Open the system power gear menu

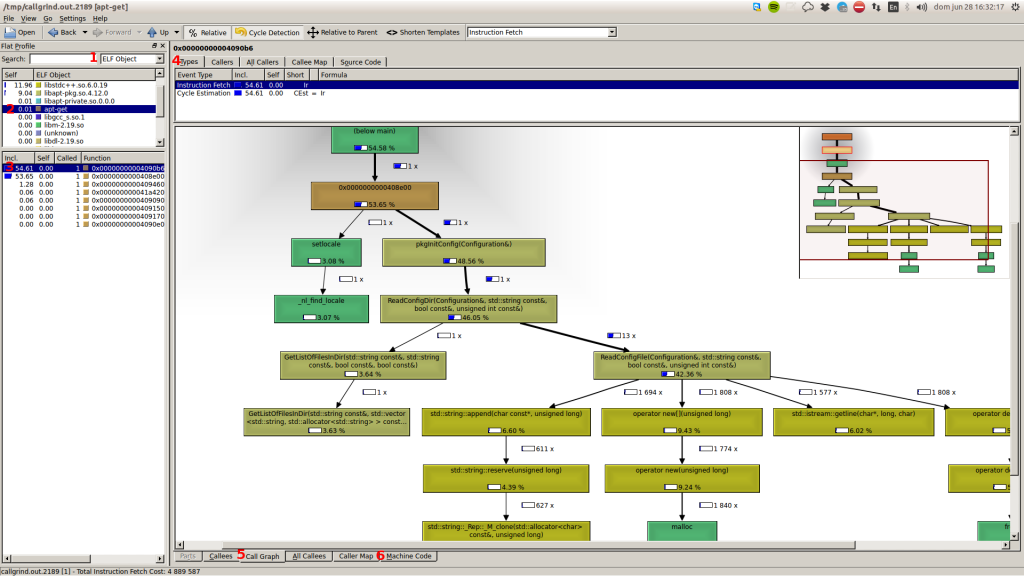click(1014, 7)
